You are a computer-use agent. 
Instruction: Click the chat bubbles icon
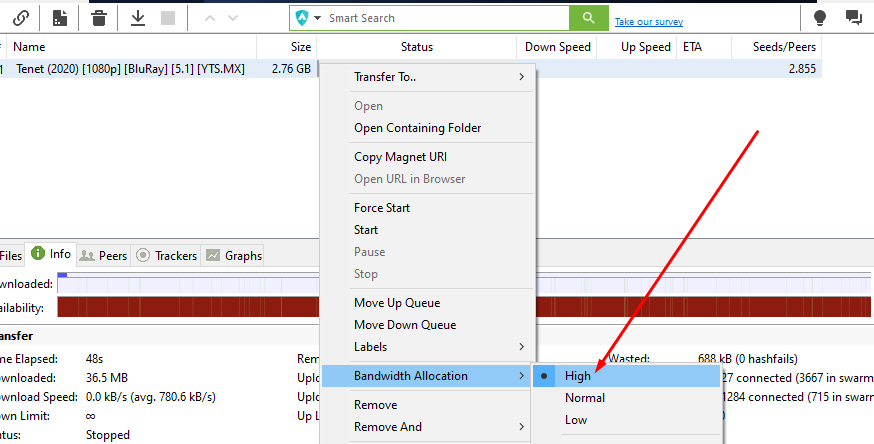pos(853,18)
